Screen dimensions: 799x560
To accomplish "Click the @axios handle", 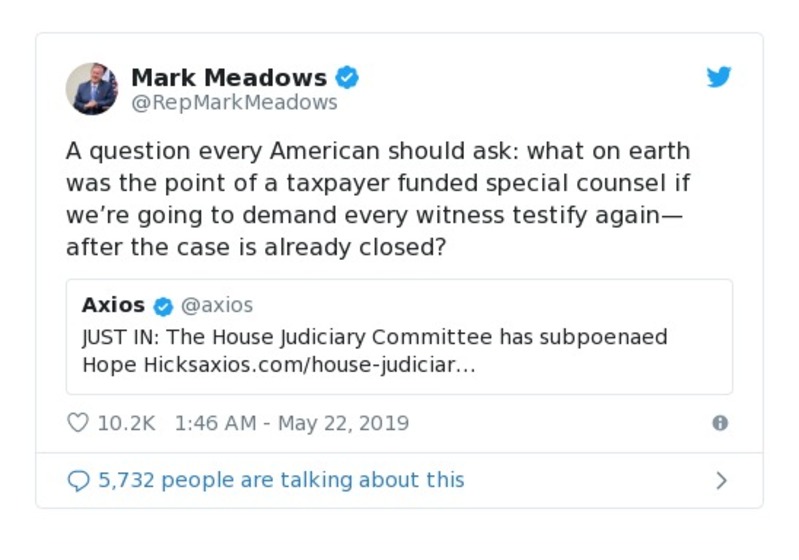I will pos(217,305).
